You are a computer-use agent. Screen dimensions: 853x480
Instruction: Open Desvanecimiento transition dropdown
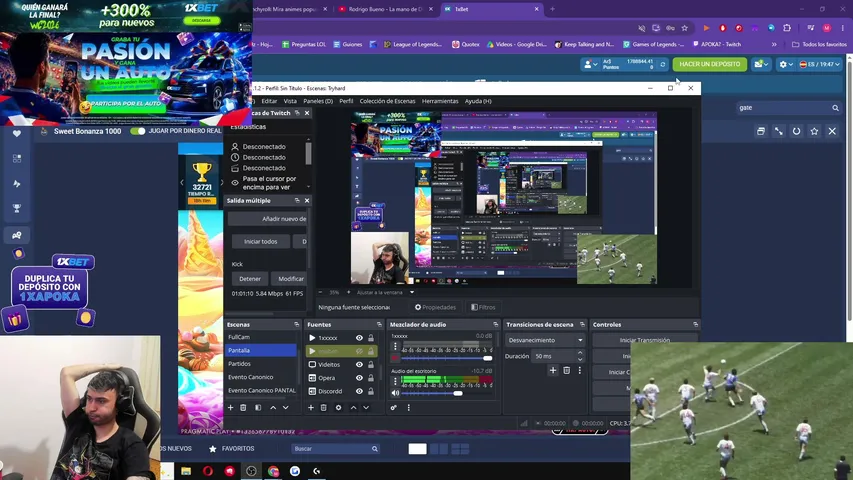click(545, 340)
